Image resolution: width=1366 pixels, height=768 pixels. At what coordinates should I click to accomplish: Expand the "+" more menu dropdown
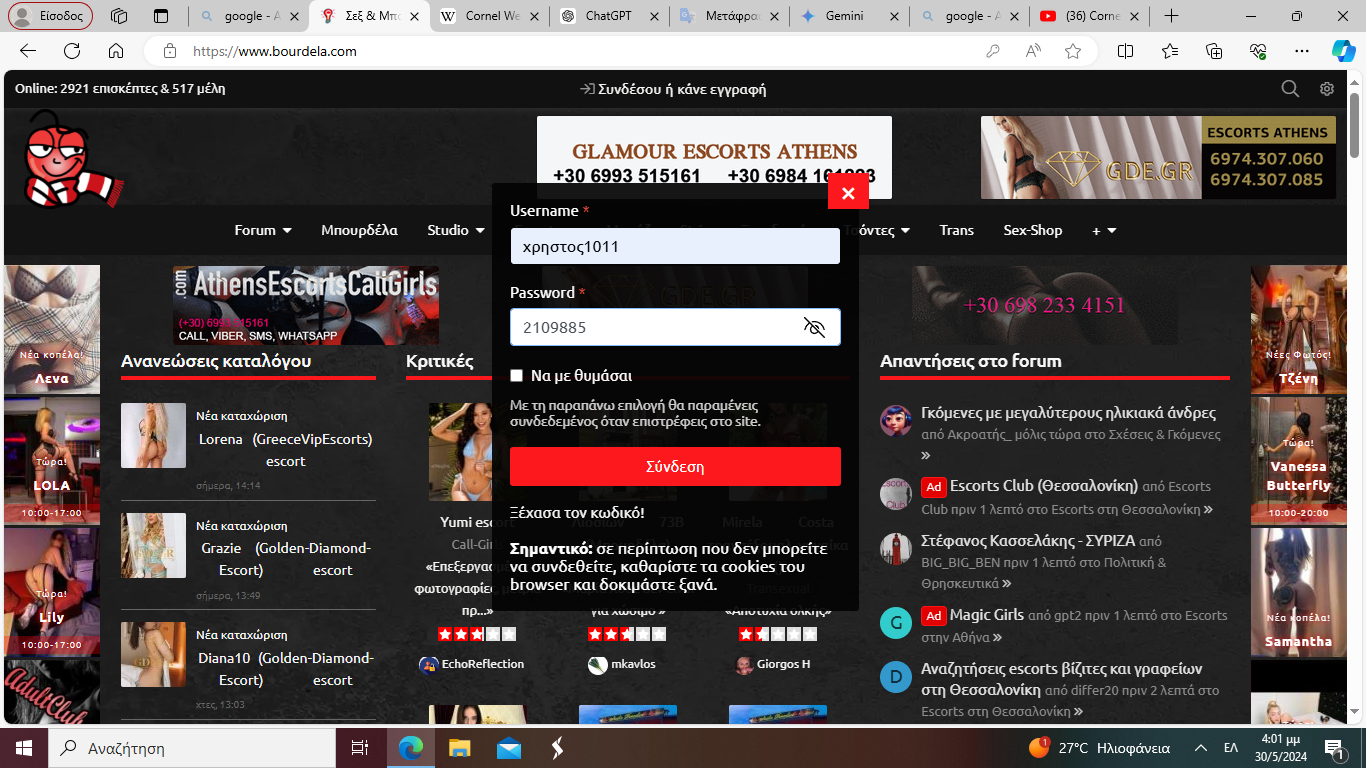[1104, 230]
